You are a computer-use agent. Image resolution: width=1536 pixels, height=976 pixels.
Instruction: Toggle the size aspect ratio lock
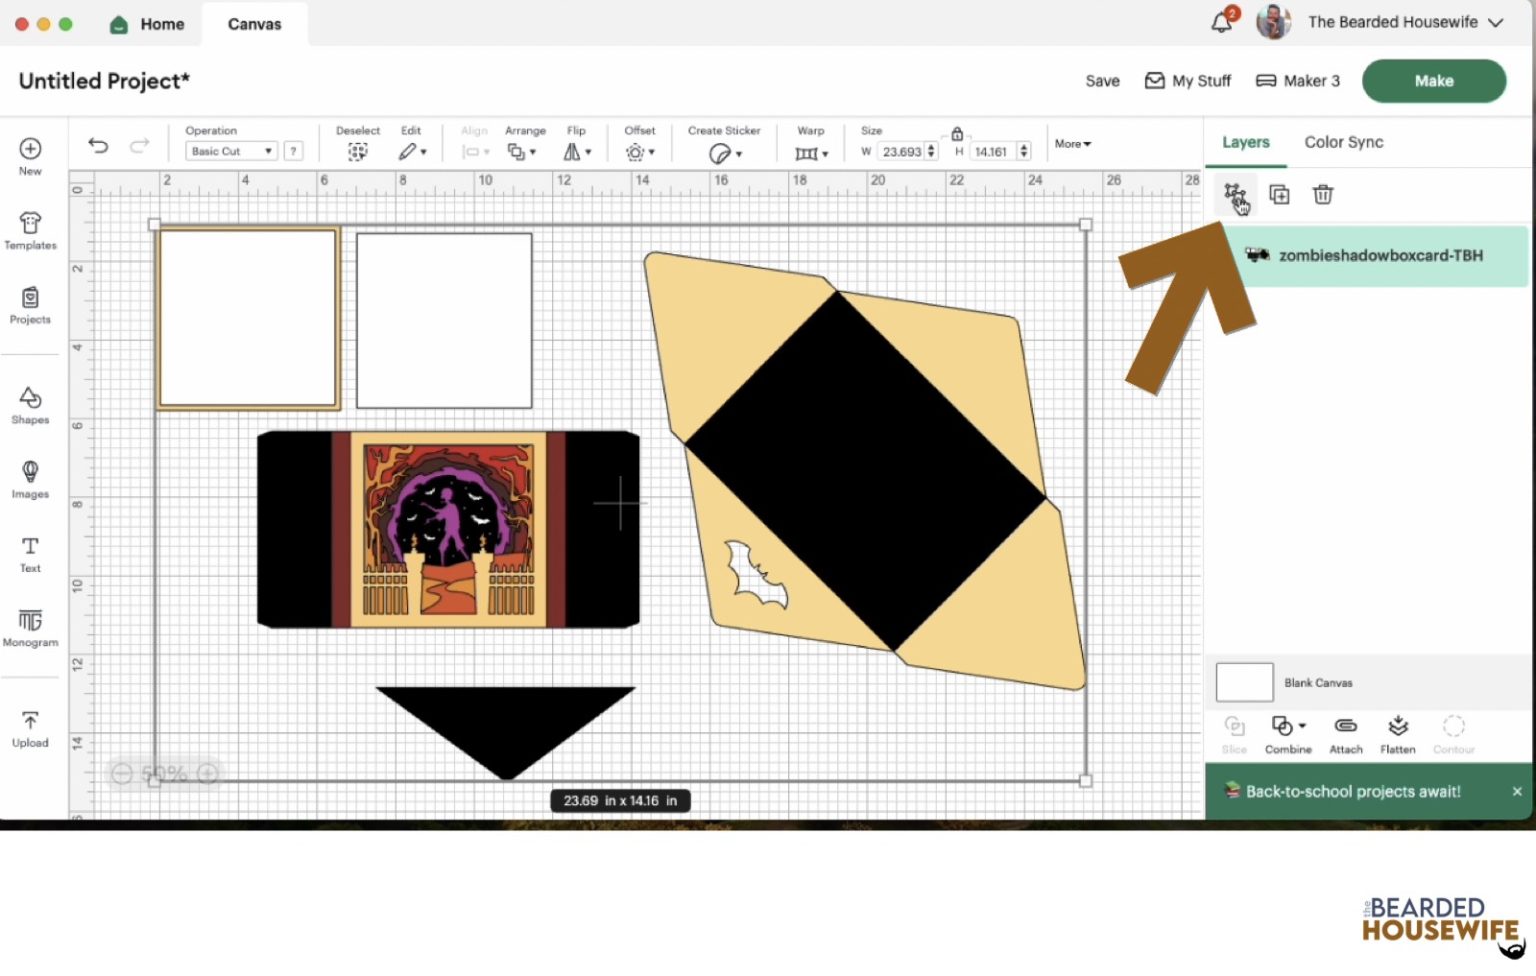click(957, 134)
